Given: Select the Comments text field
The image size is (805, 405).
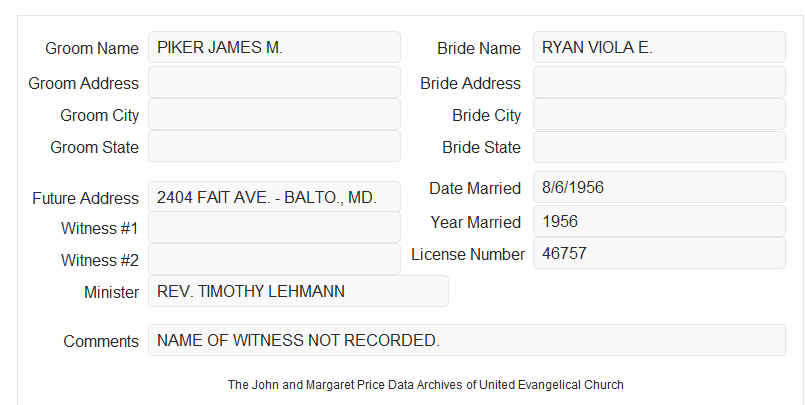Looking at the screenshot, I should tap(467, 340).
